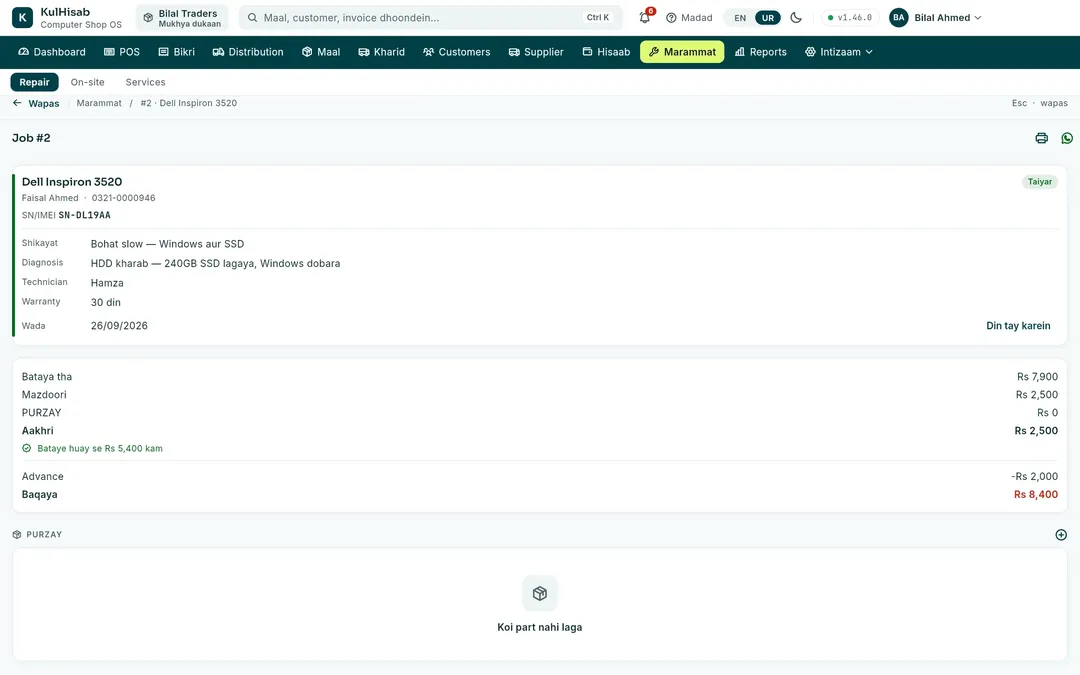Print the Job #2 repair slip
The width and height of the screenshot is (1080, 675).
1041,138
